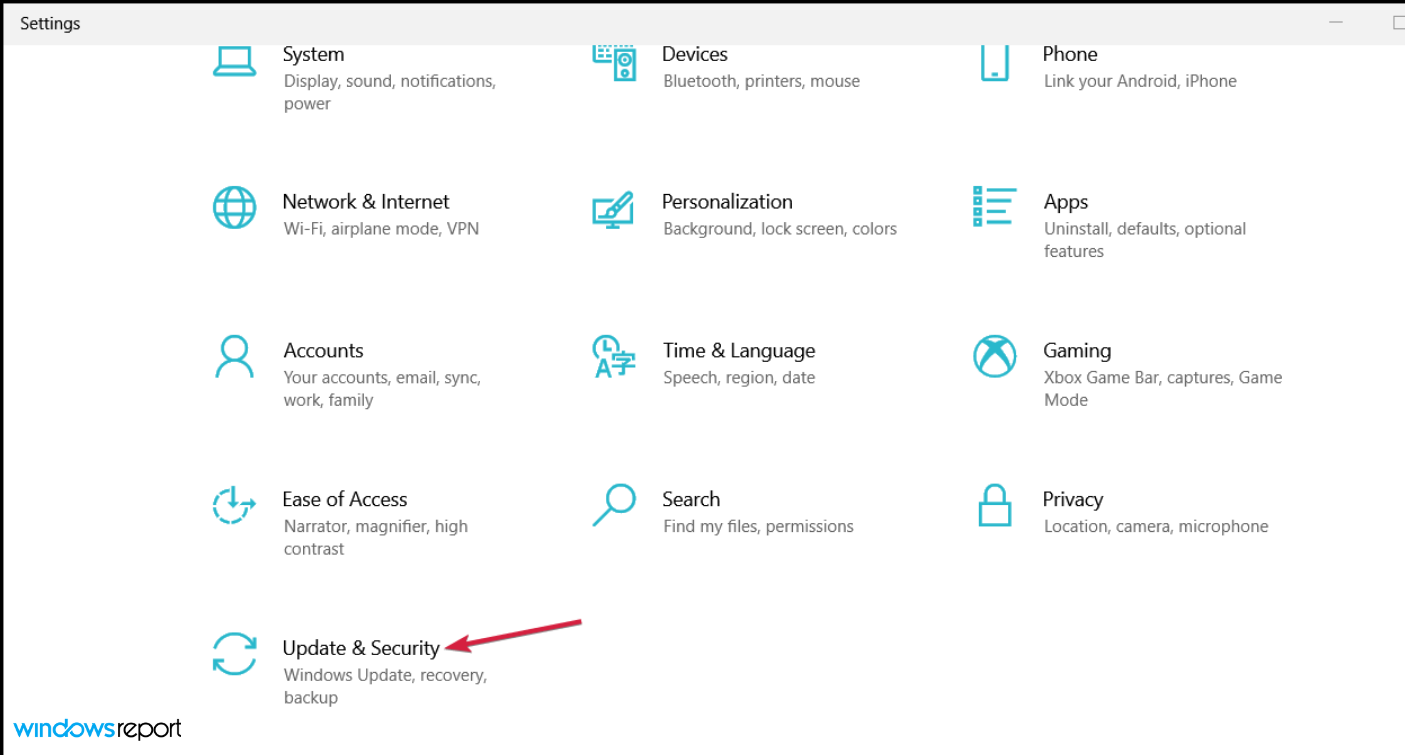Click 'Display, sound, notifications, power' description

(x=390, y=92)
